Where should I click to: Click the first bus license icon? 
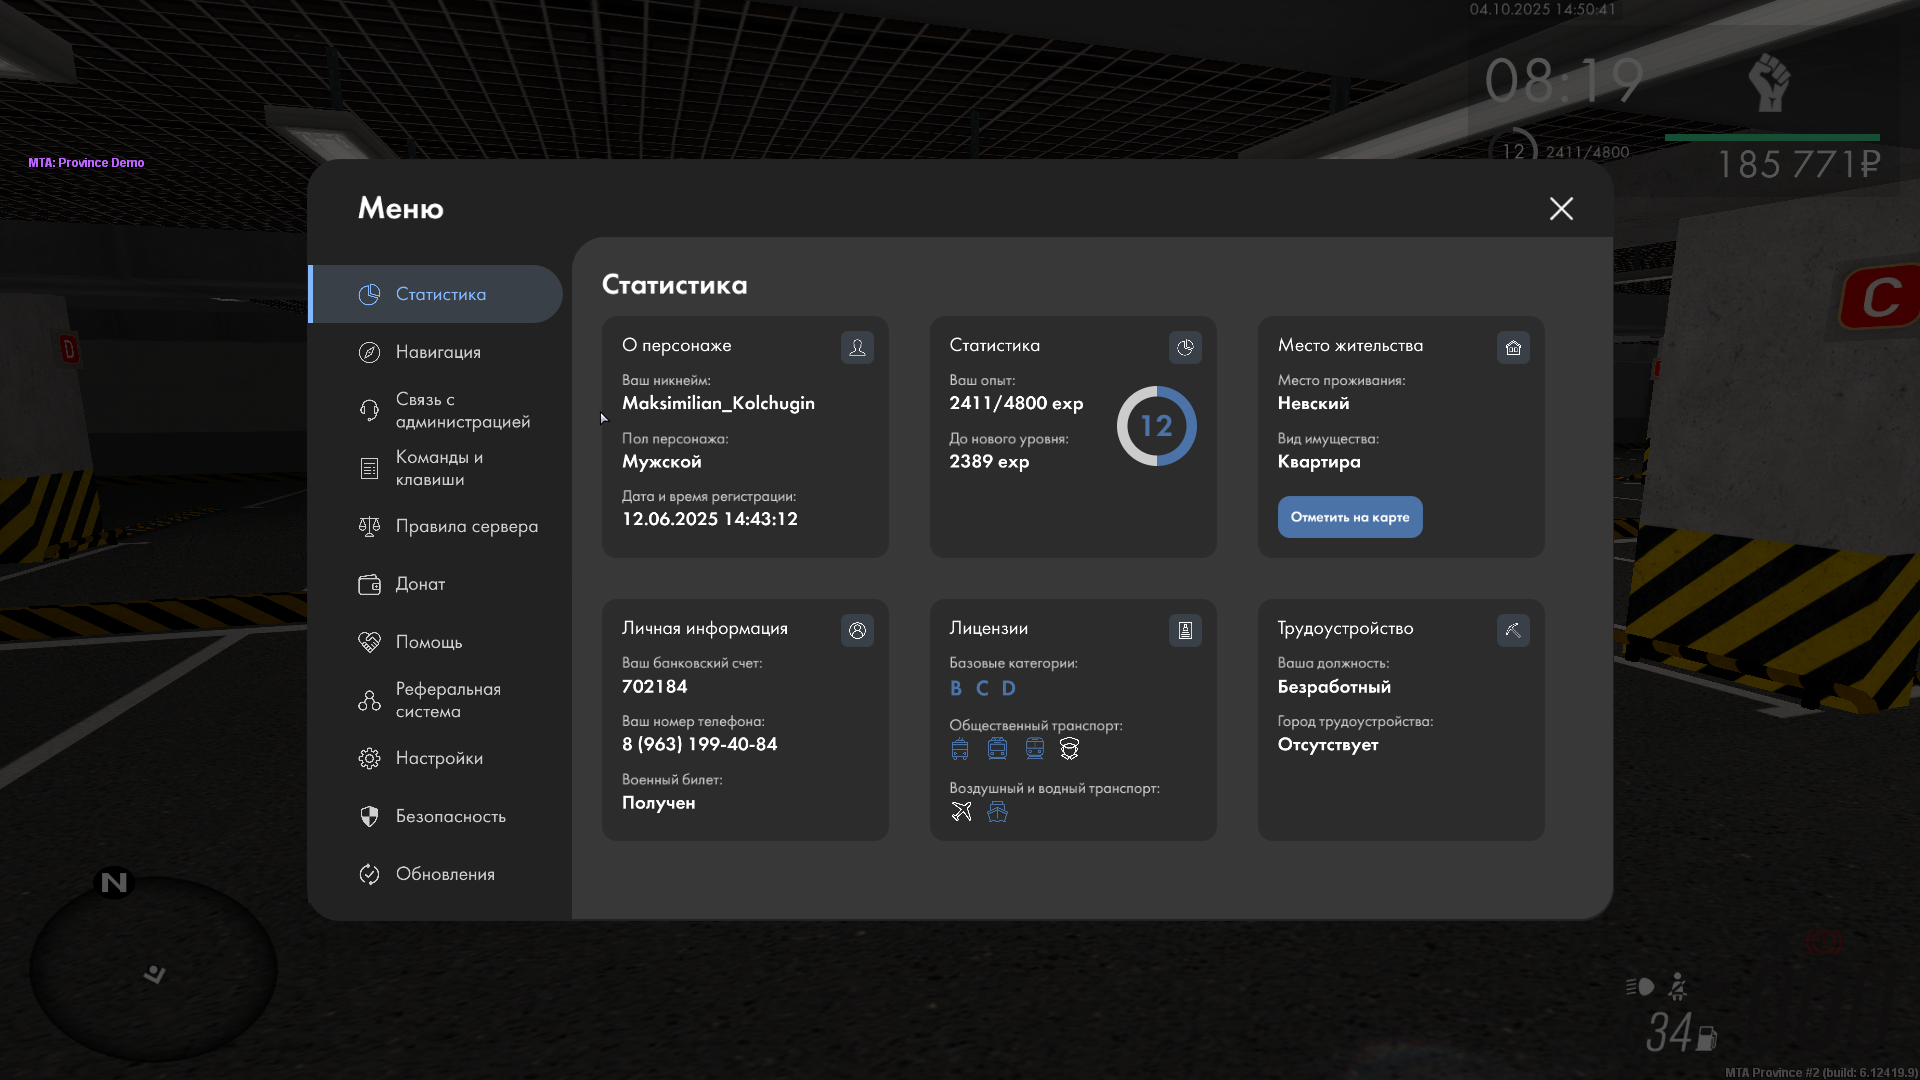[960, 749]
